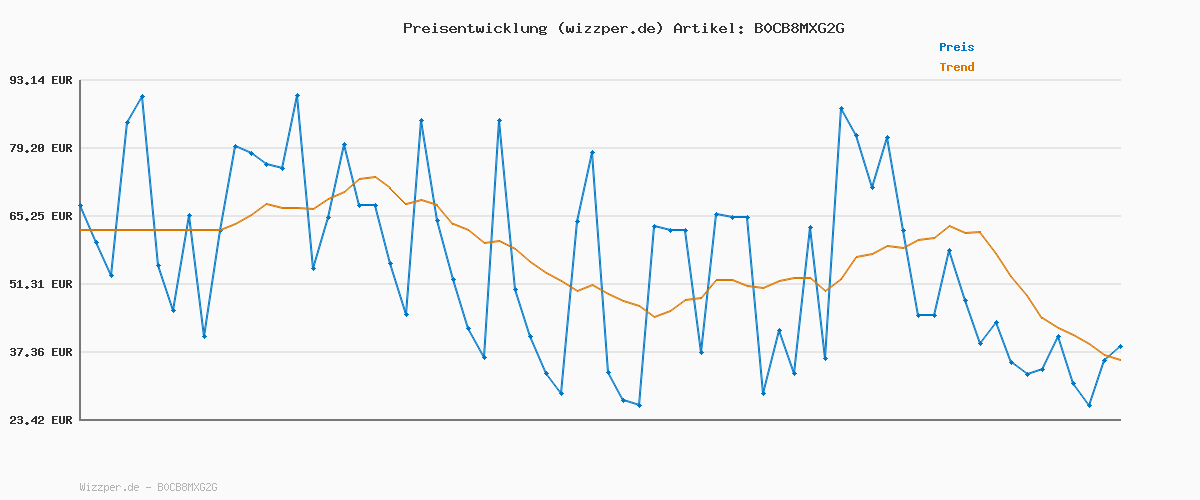The height and width of the screenshot is (500, 1200).
Task: Open the Wizzper.de footer watermark text
Action: (148, 487)
